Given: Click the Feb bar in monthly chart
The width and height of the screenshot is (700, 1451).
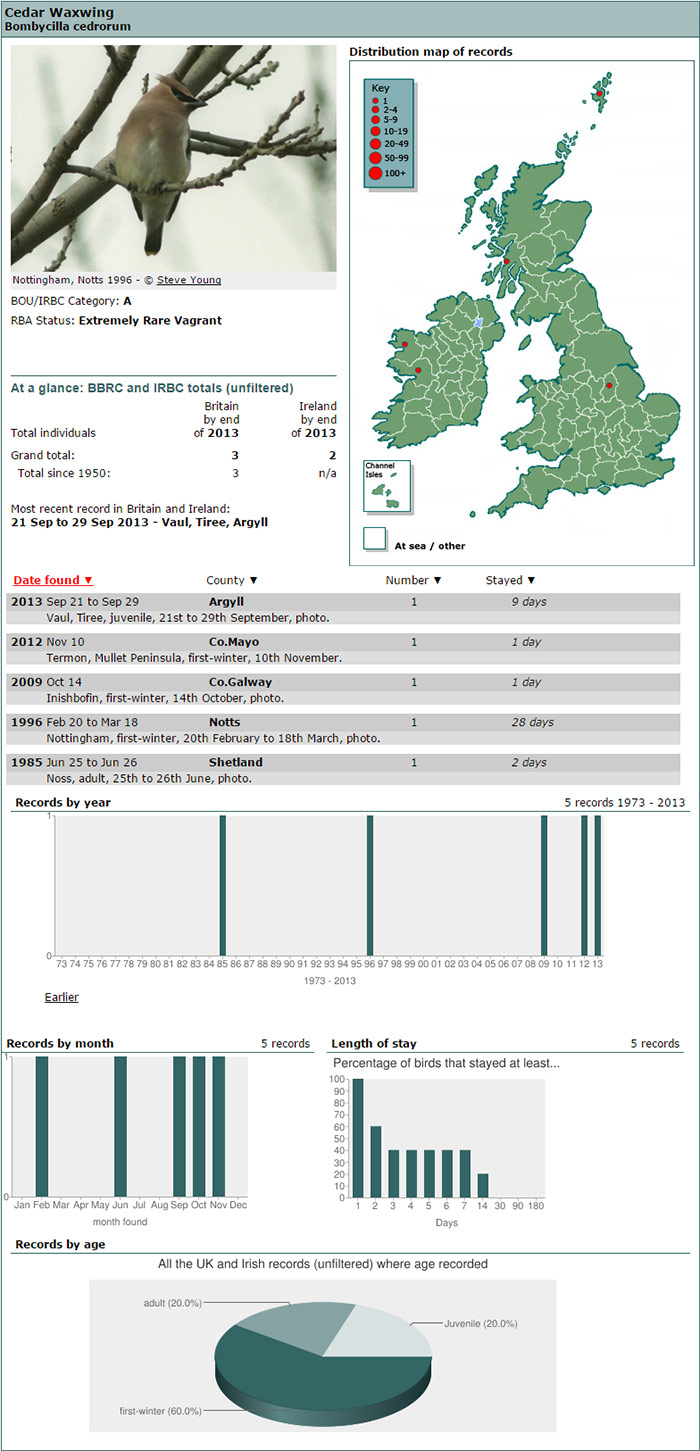Looking at the screenshot, I should 42,1126.
